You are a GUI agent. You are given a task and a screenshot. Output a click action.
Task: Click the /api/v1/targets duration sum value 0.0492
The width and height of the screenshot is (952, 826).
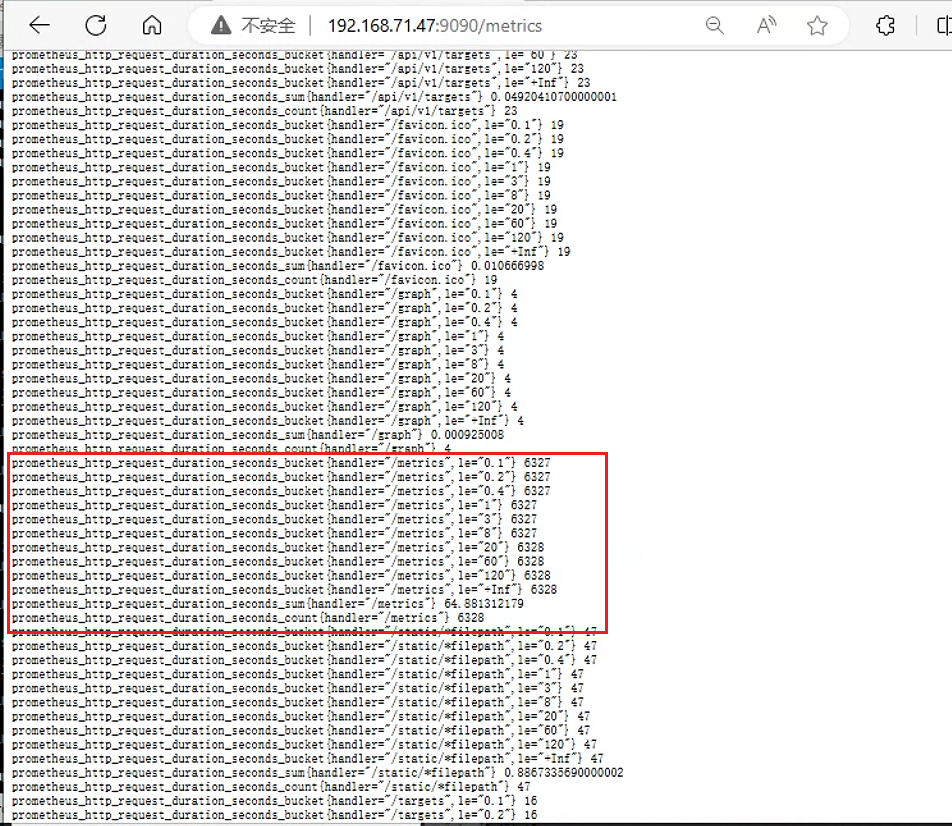pyautogui.click(x=553, y=97)
